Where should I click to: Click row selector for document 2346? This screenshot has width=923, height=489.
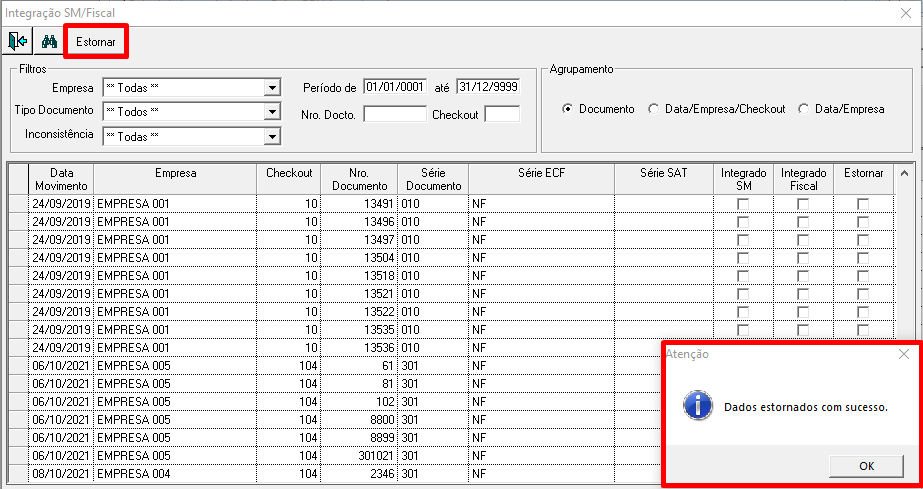click(x=20, y=474)
